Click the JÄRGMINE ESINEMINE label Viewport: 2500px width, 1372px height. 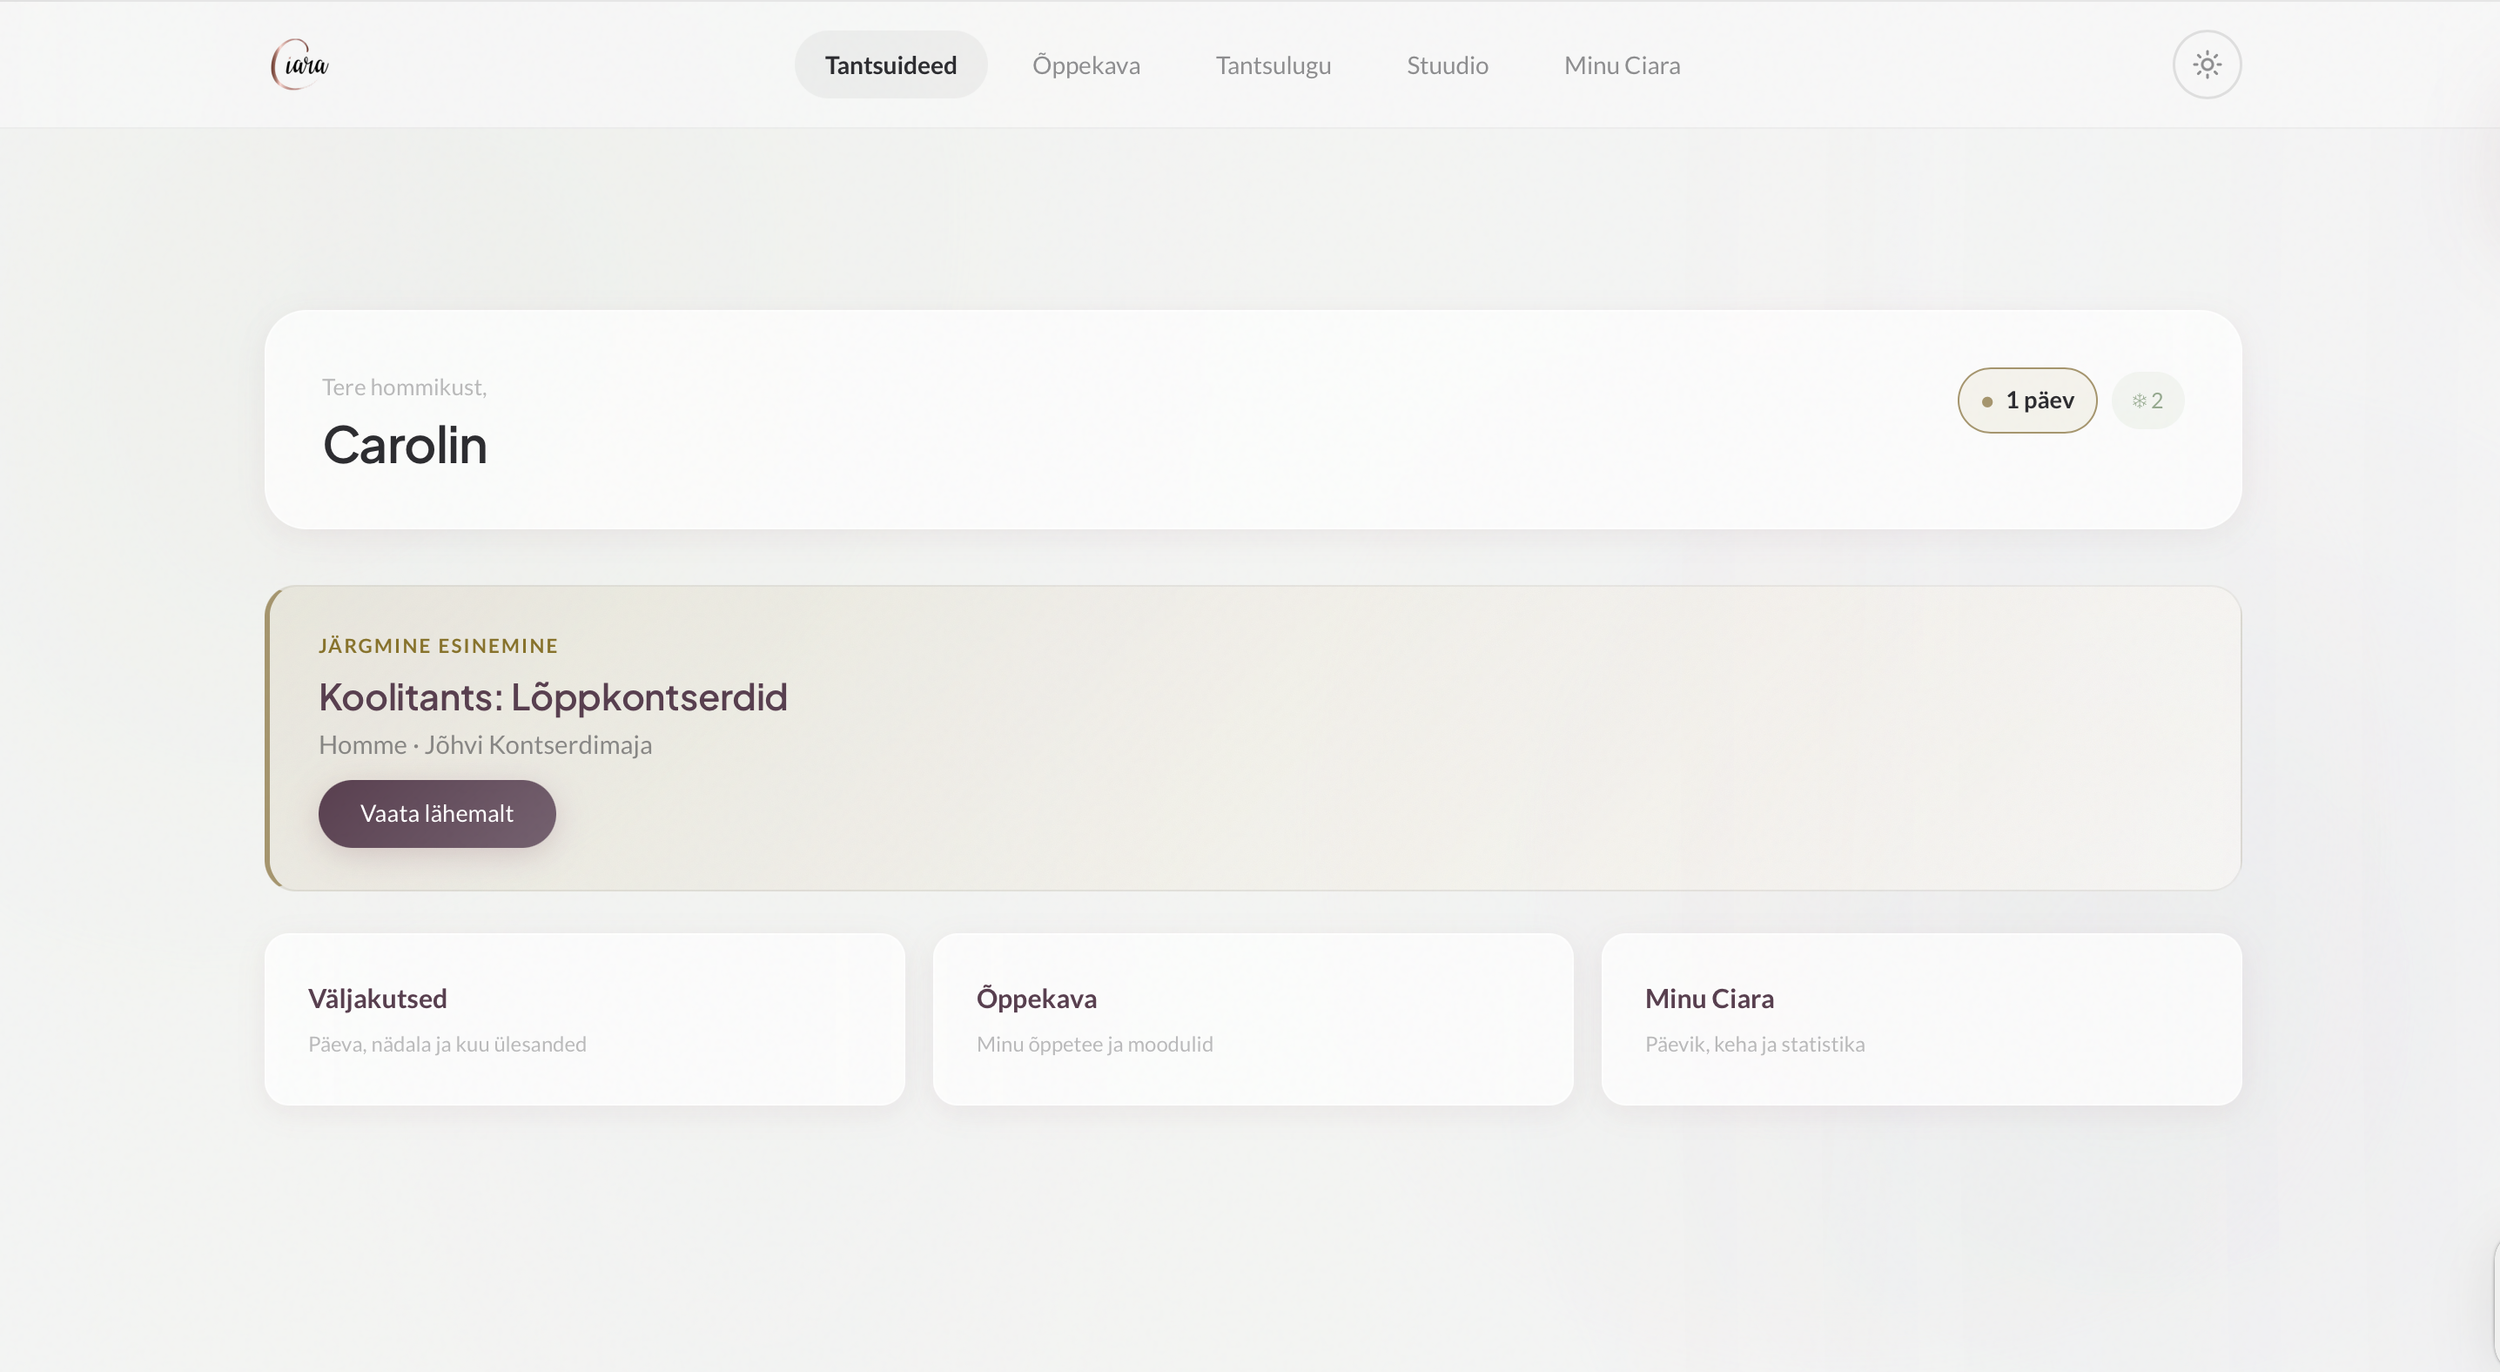[x=438, y=646]
